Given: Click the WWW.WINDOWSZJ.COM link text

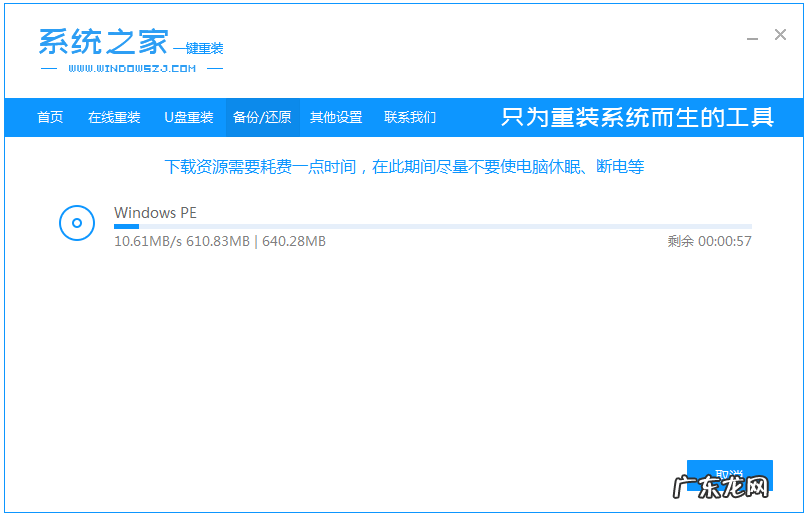Looking at the screenshot, I should [x=132, y=68].
